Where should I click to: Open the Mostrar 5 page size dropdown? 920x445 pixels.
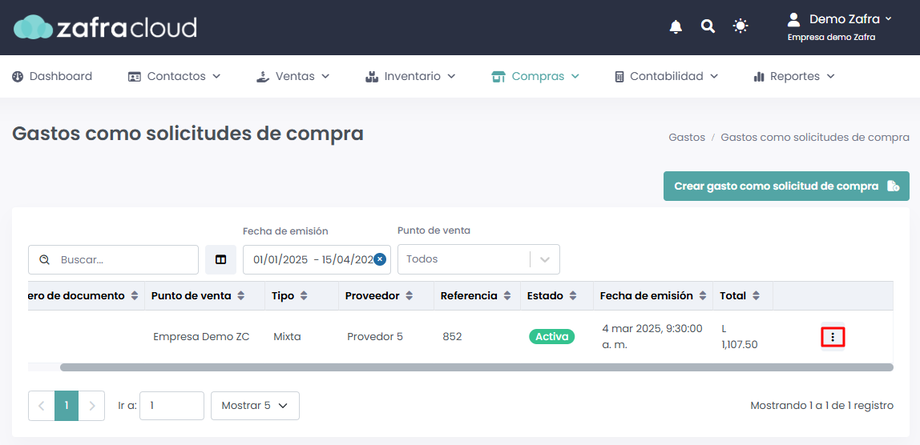255,406
